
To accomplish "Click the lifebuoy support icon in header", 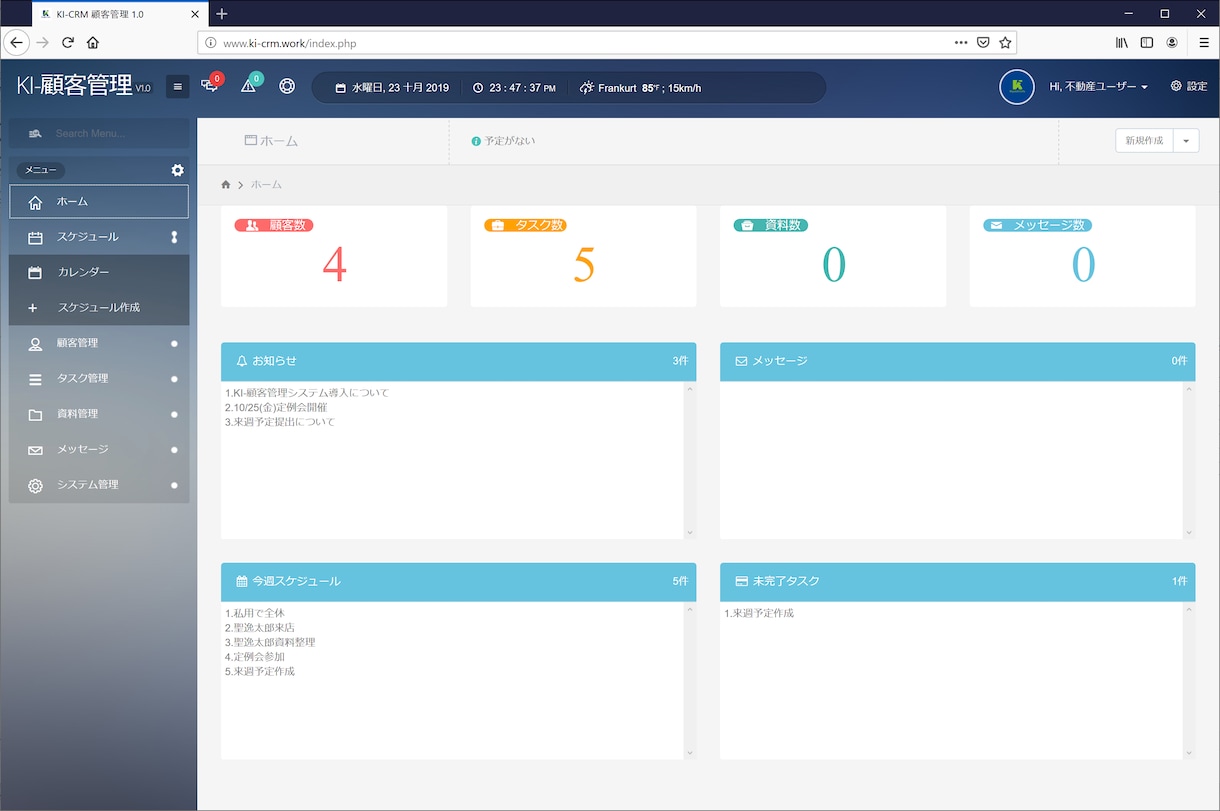I will [x=287, y=86].
